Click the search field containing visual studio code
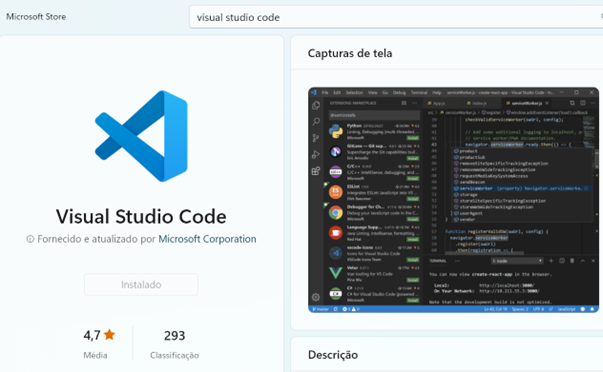Image resolution: width=603 pixels, height=372 pixels. [396, 17]
